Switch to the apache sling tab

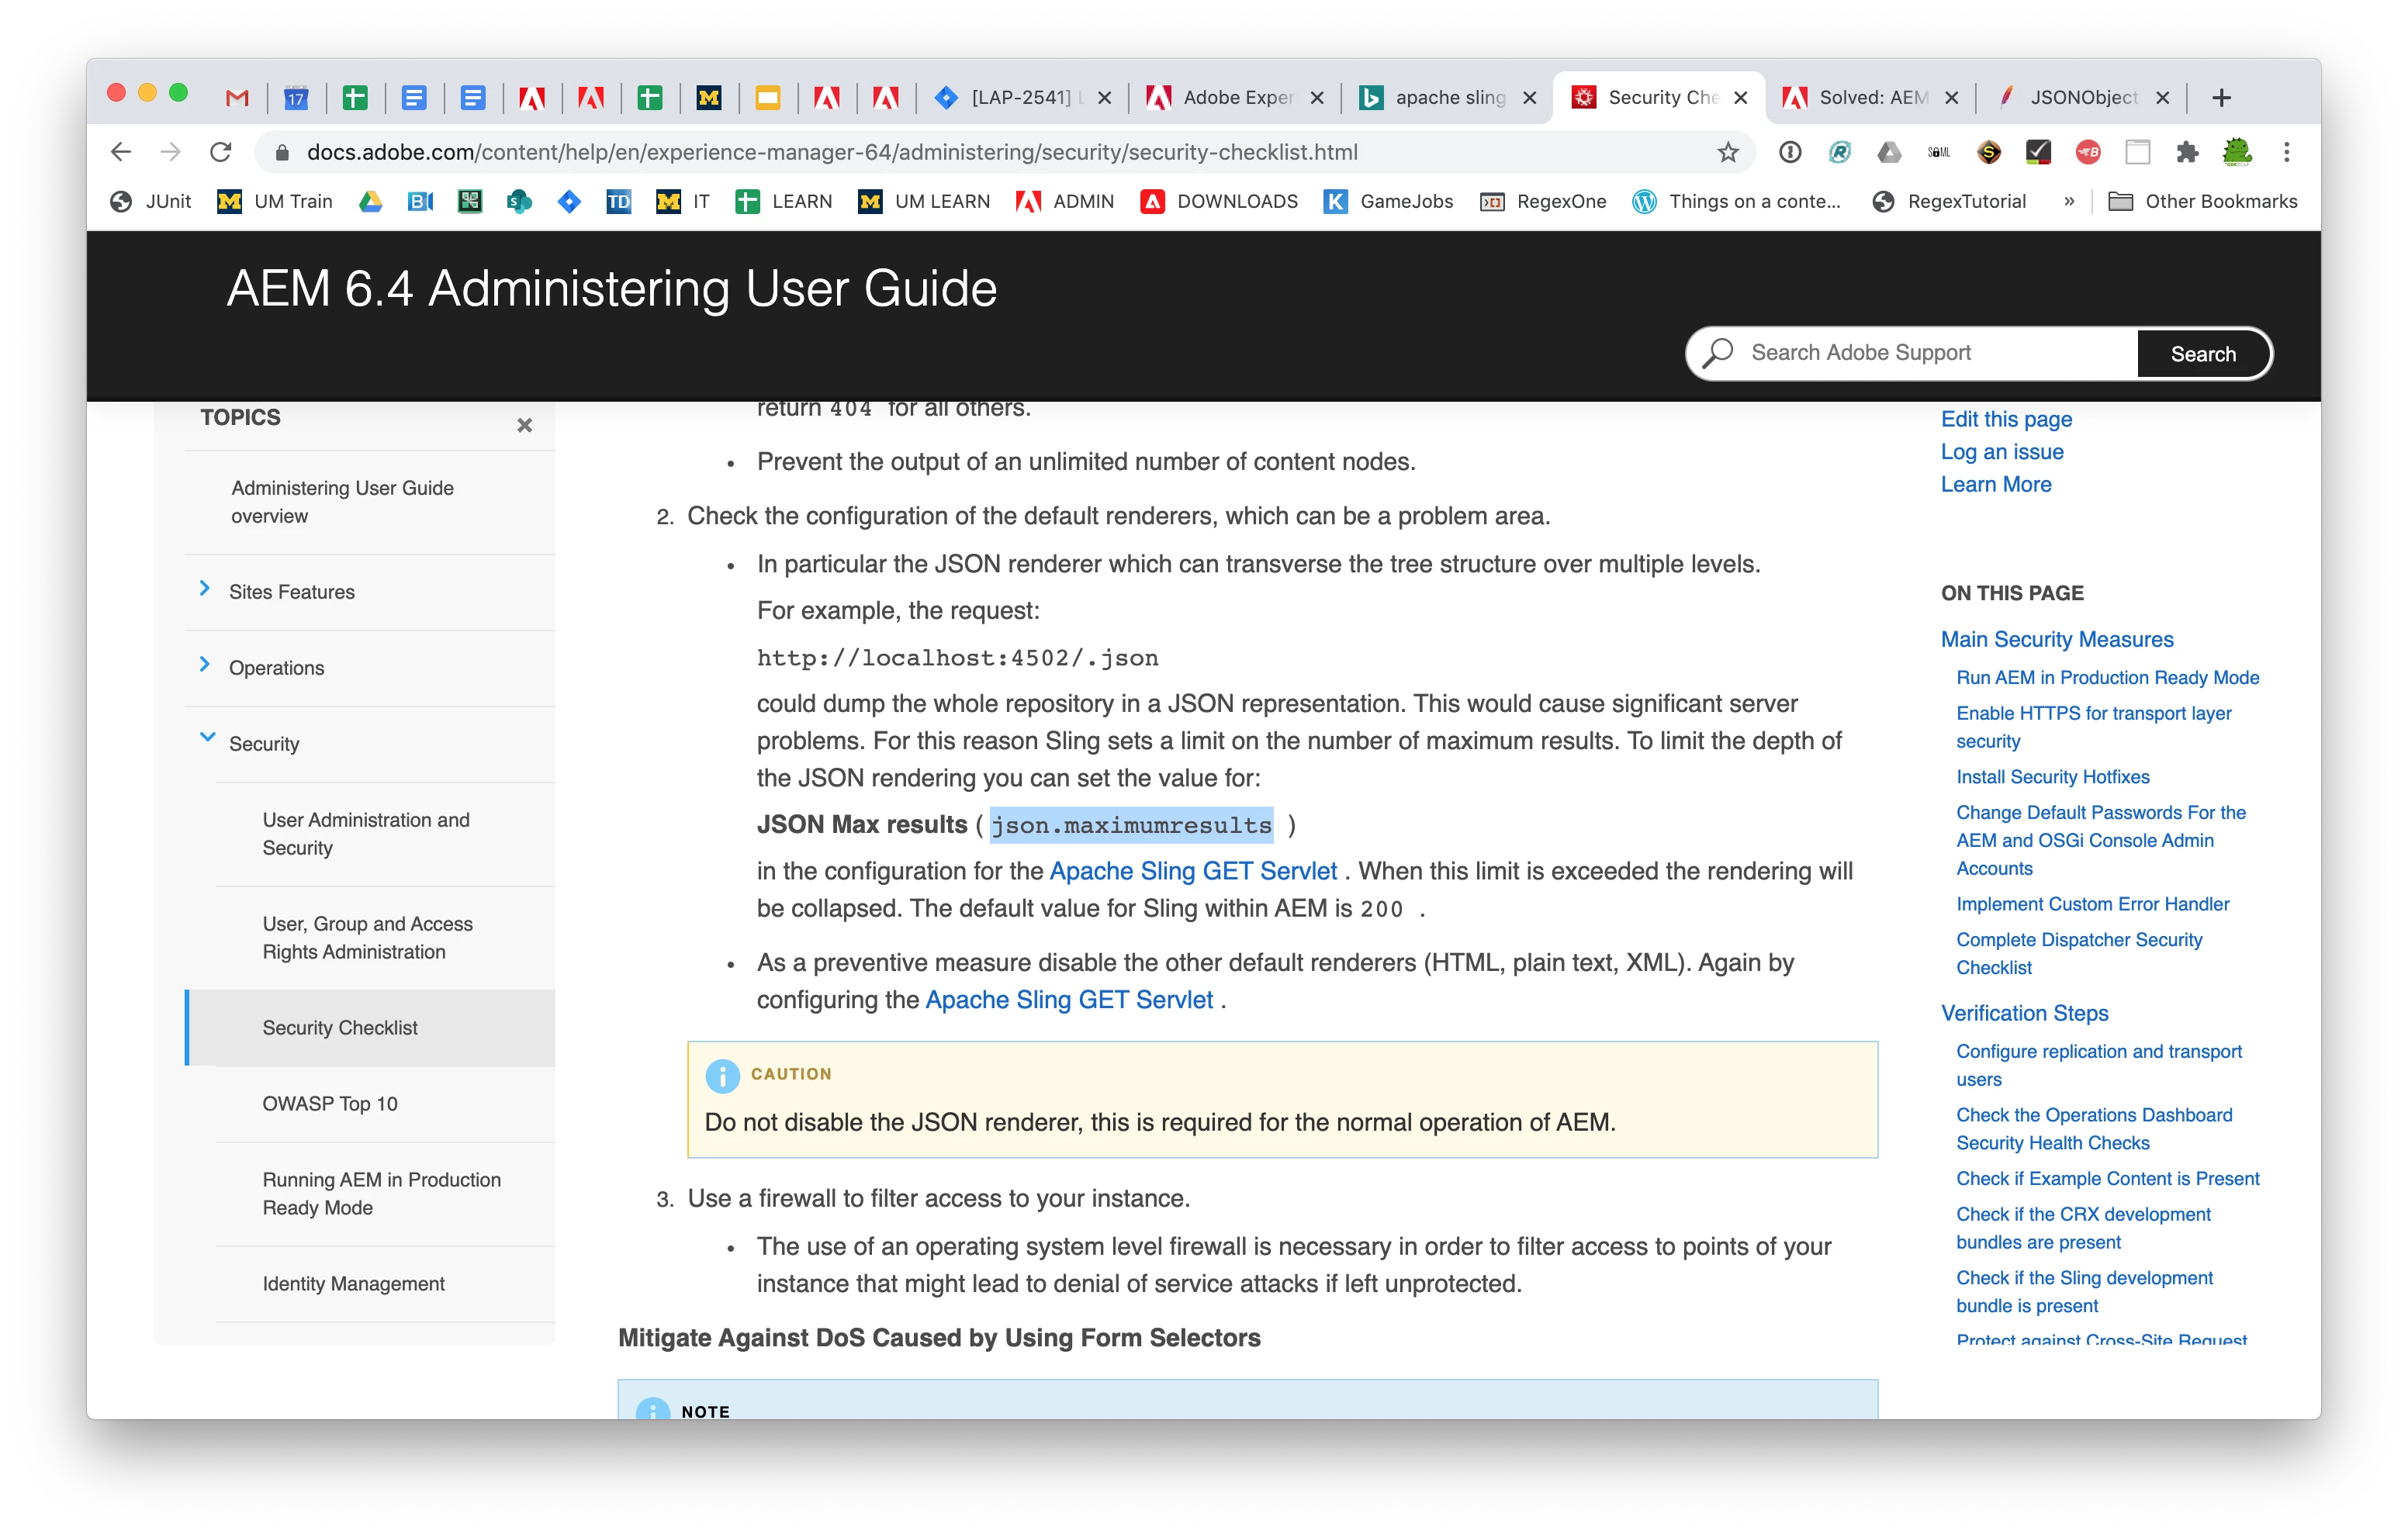coord(1448,97)
